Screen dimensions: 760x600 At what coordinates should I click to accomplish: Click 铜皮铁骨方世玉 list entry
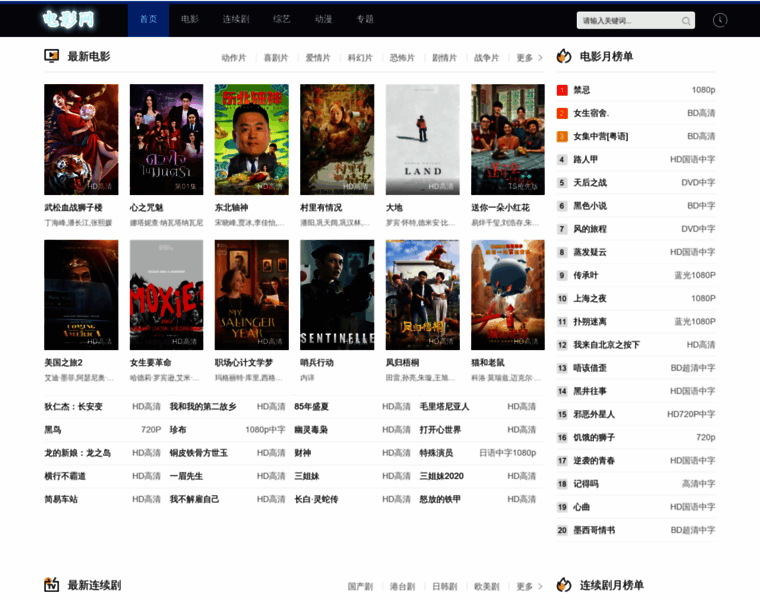click(x=198, y=453)
